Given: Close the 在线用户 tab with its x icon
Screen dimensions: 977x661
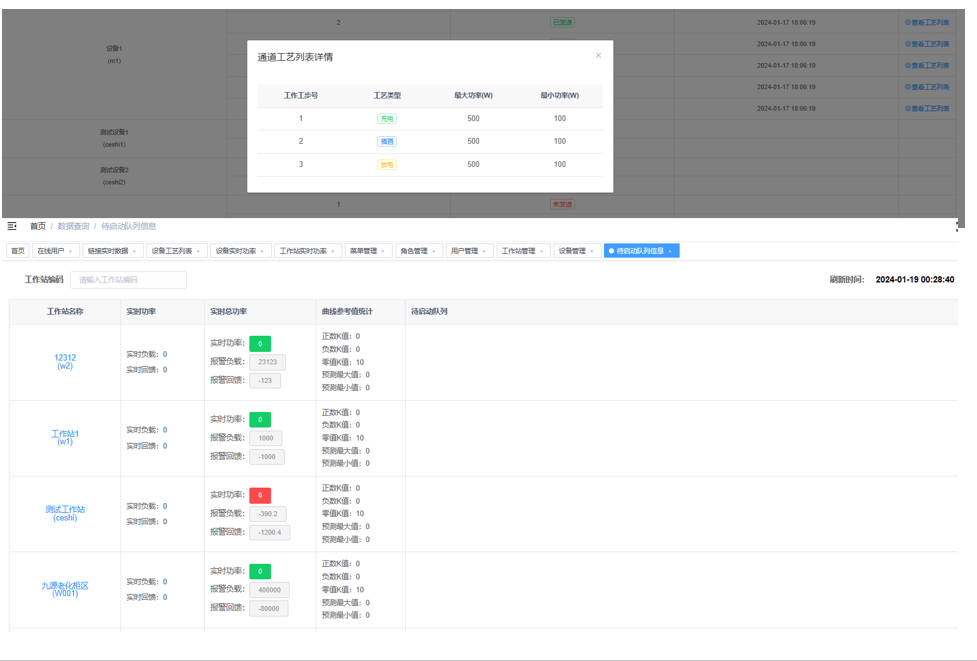Looking at the screenshot, I should (x=71, y=251).
